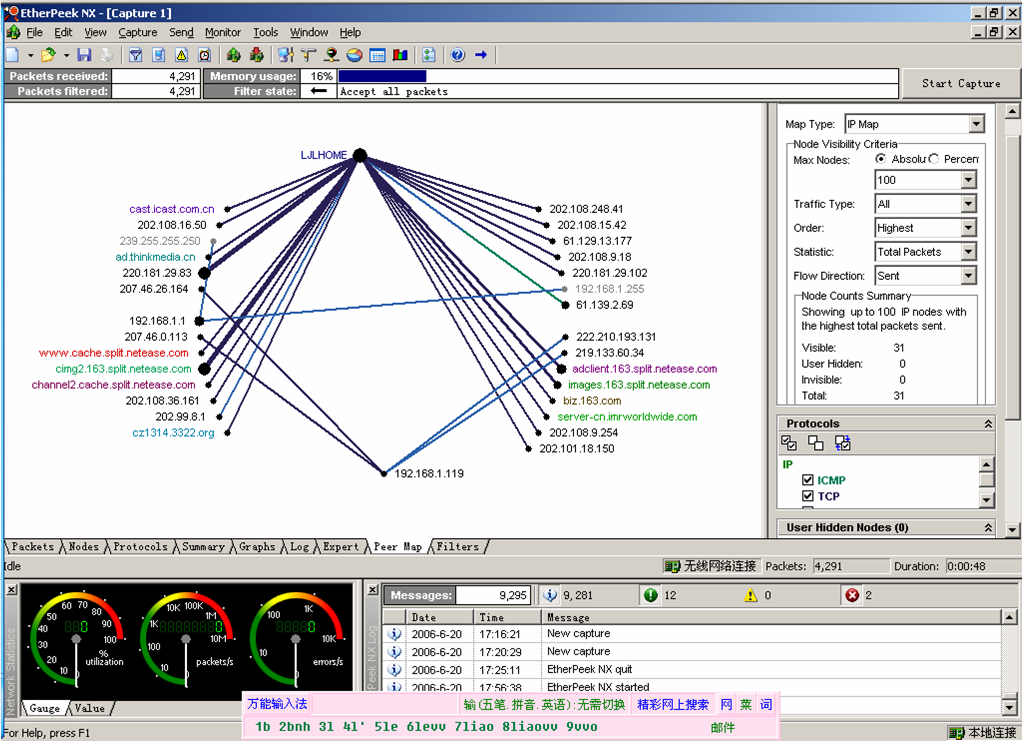
Task: Open the Flow Direction dropdown
Action: tap(967, 276)
